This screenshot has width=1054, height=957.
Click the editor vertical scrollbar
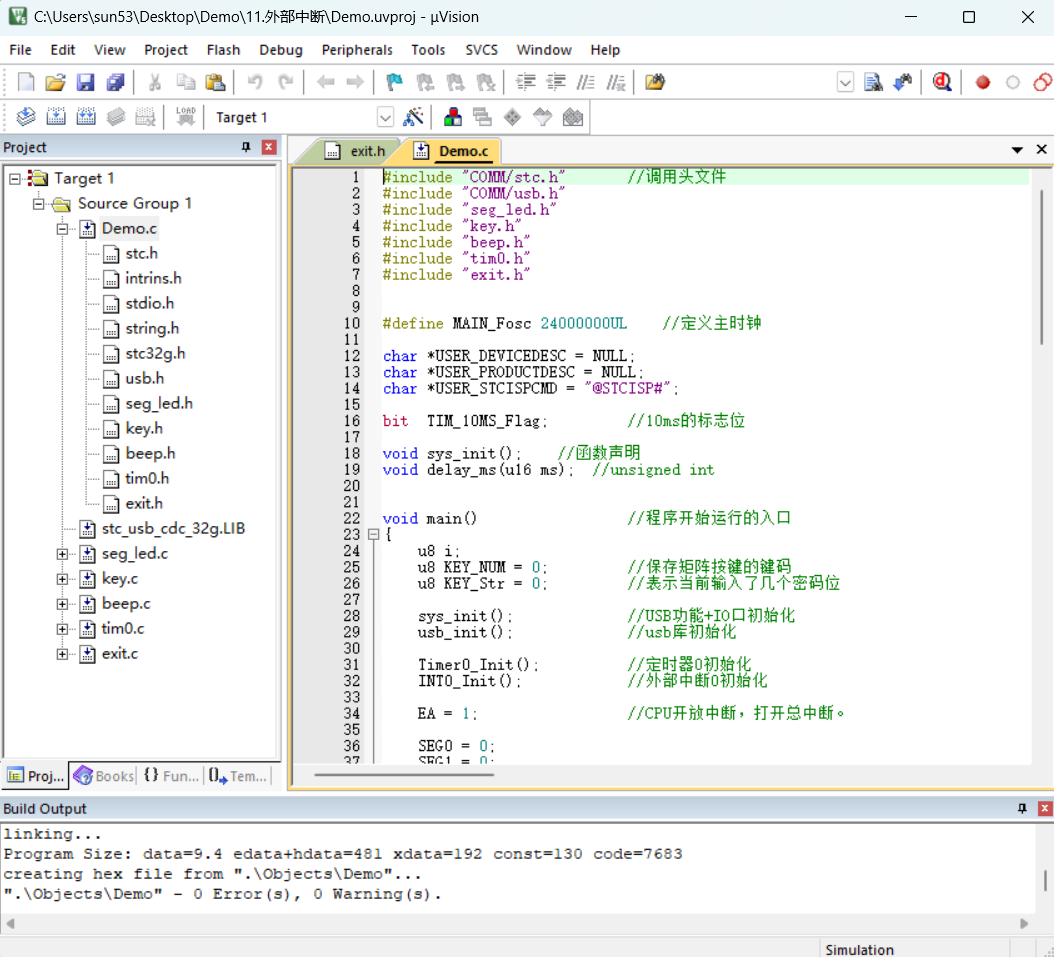point(1043,265)
